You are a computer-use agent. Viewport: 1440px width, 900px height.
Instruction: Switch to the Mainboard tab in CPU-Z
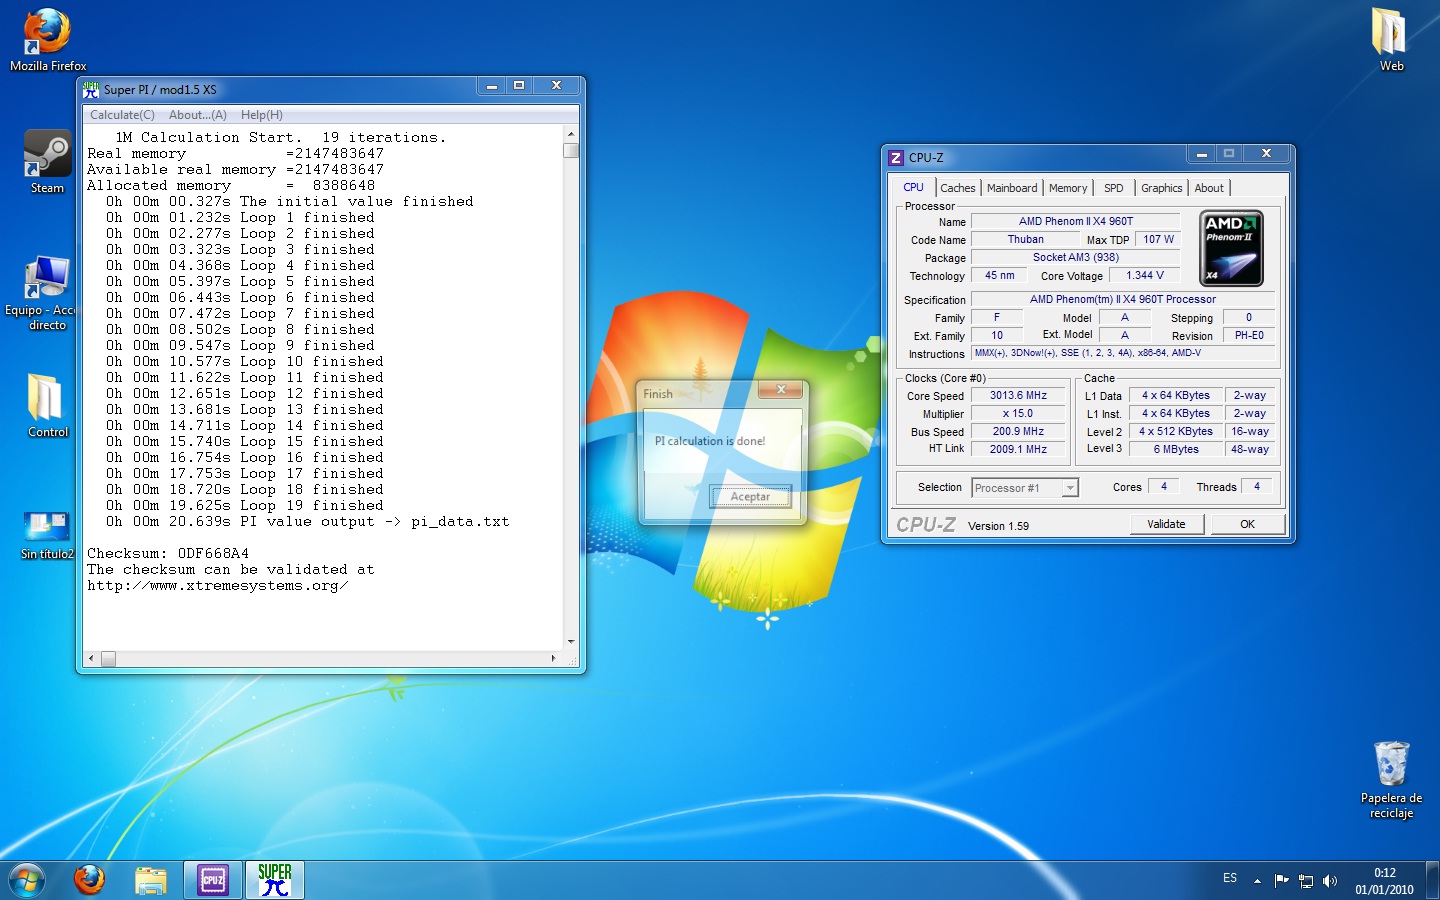(1012, 188)
